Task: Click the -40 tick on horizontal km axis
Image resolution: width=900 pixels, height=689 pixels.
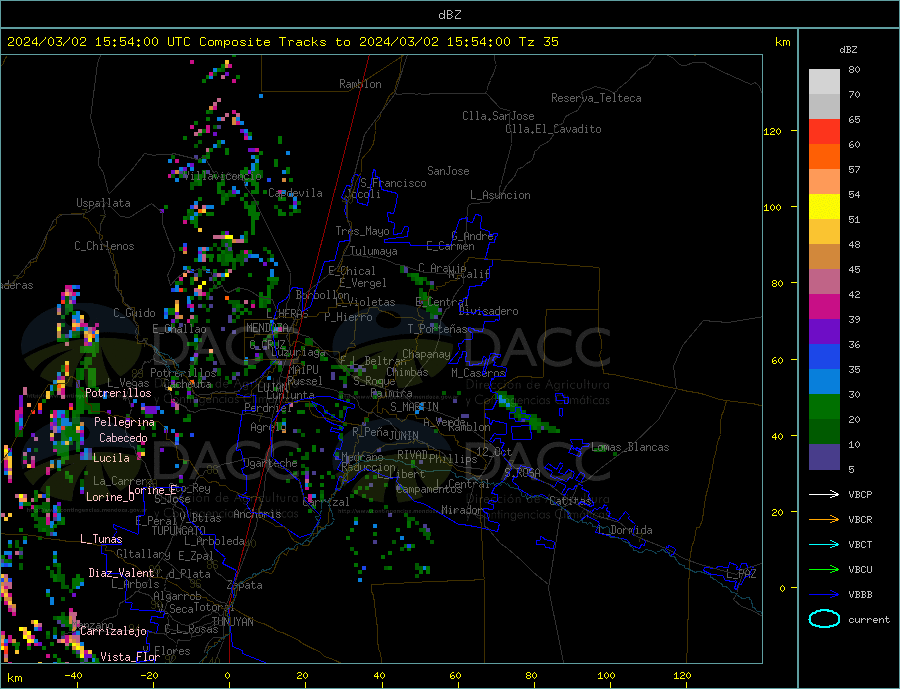Action: 73,675
